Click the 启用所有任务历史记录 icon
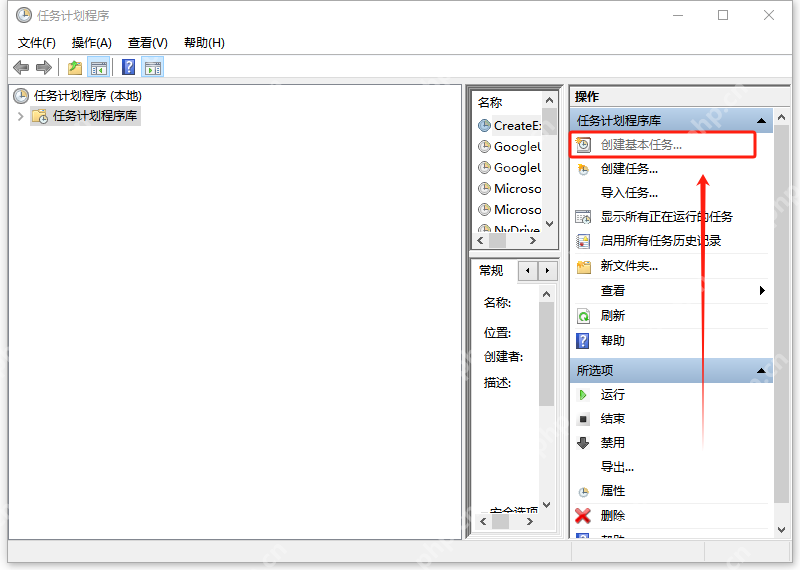800x570 pixels. coord(583,241)
